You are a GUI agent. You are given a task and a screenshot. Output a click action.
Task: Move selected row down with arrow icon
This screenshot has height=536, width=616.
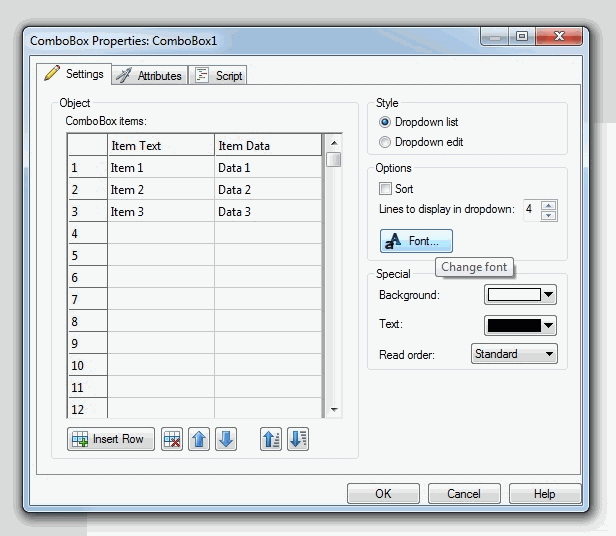pos(226,440)
